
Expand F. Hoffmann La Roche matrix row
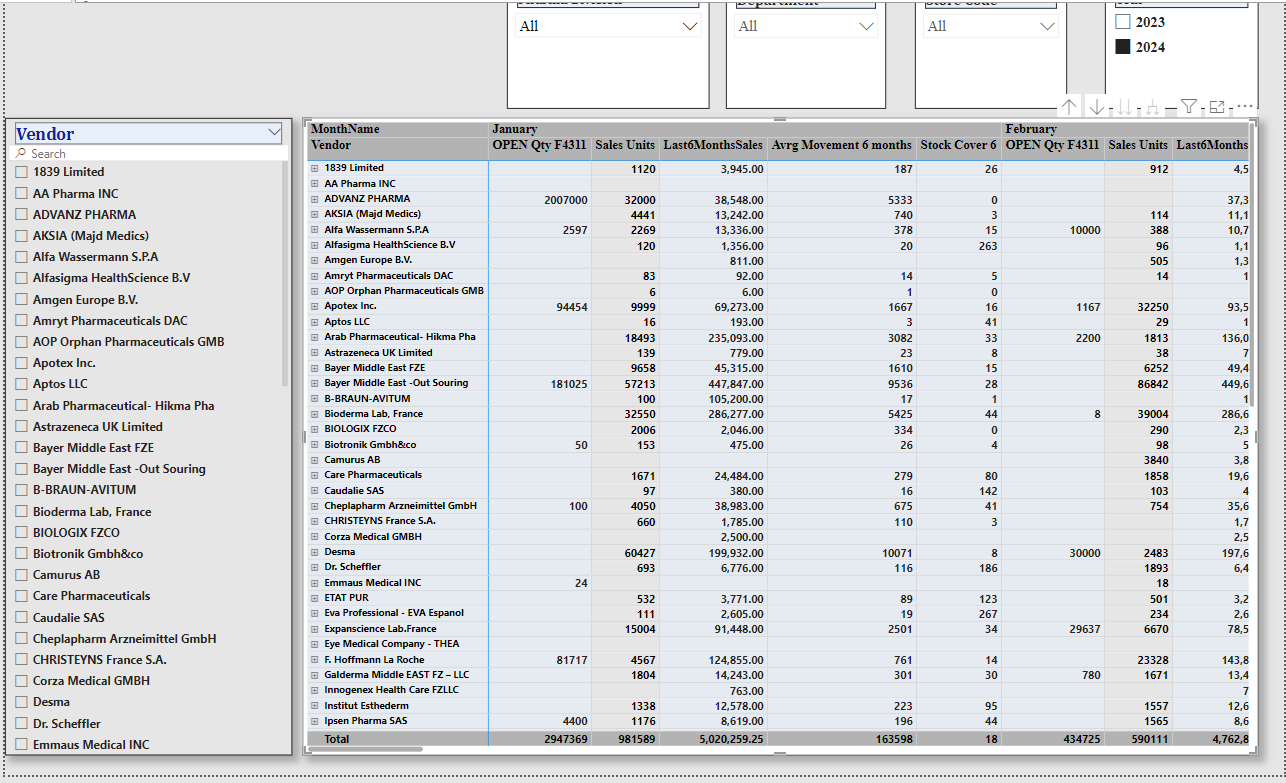tap(314, 660)
